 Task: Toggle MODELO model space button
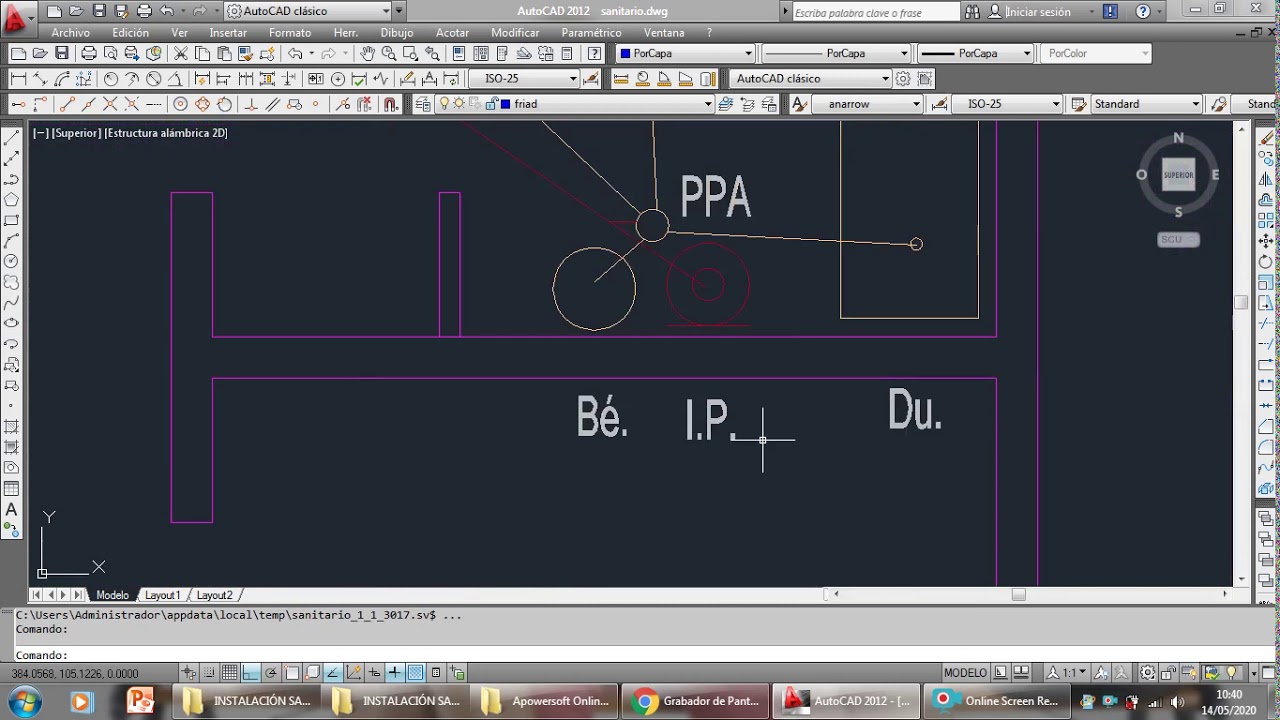click(x=965, y=673)
